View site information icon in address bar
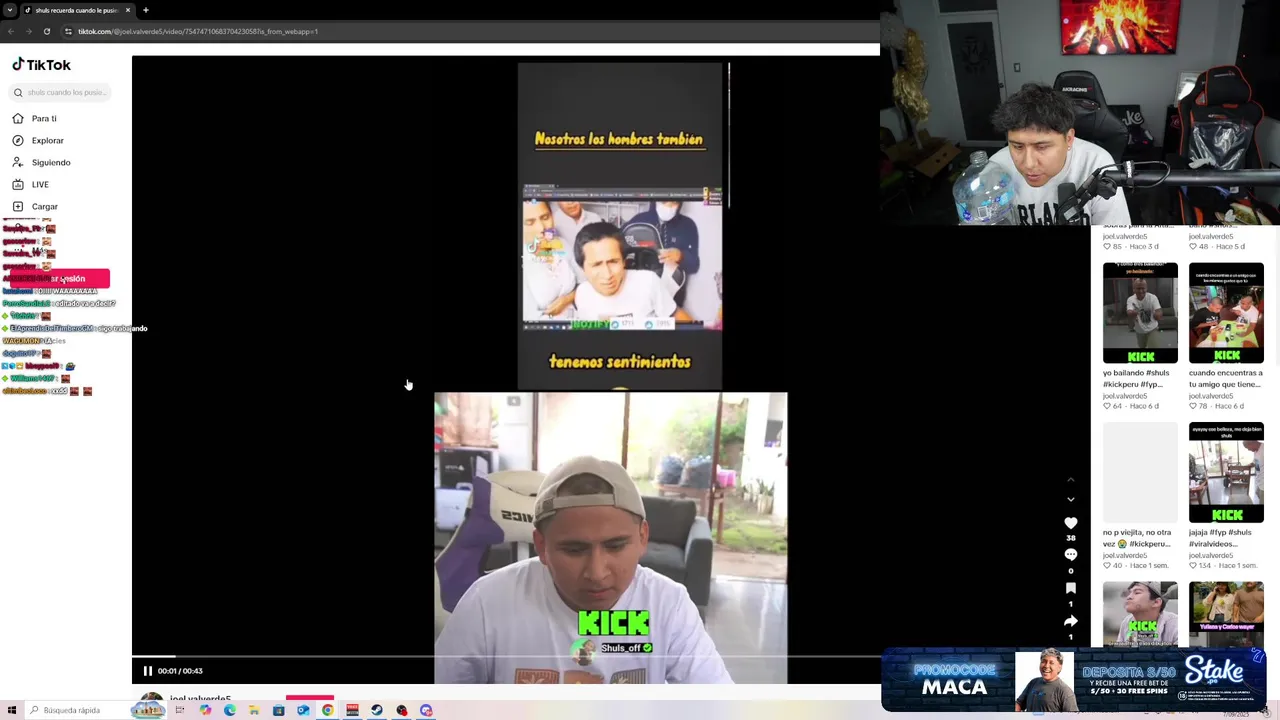1280x720 pixels. pyautogui.click(x=68, y=31)
